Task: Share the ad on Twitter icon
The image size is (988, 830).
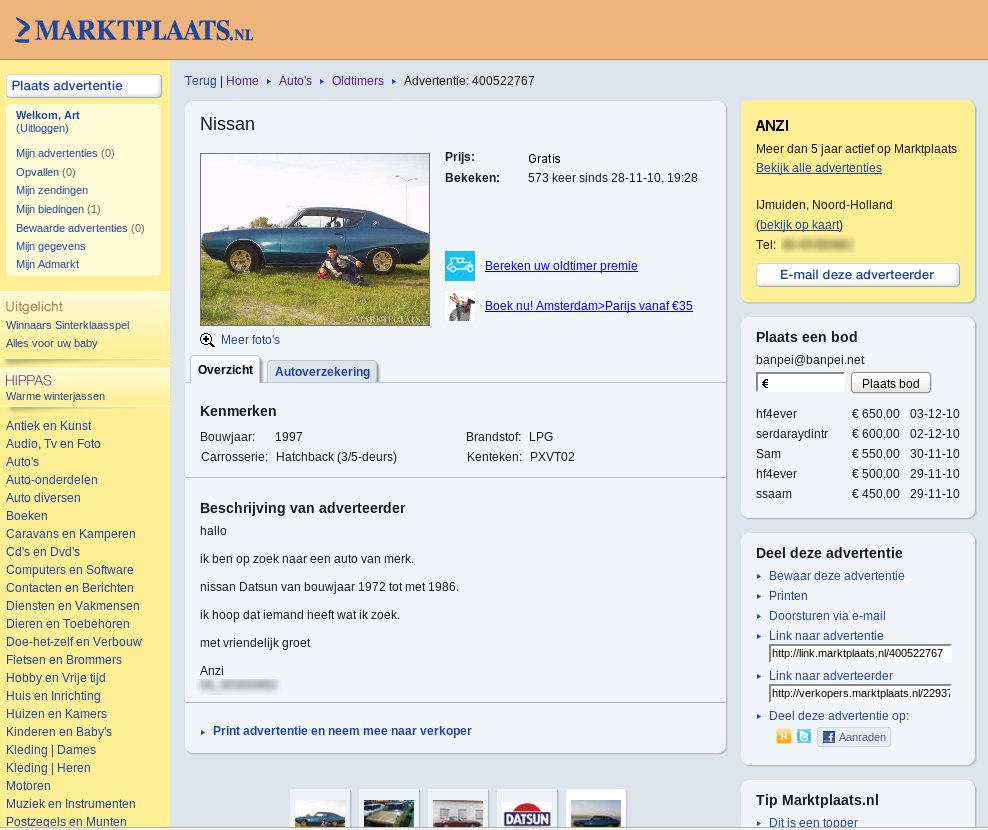Action: 803,736
